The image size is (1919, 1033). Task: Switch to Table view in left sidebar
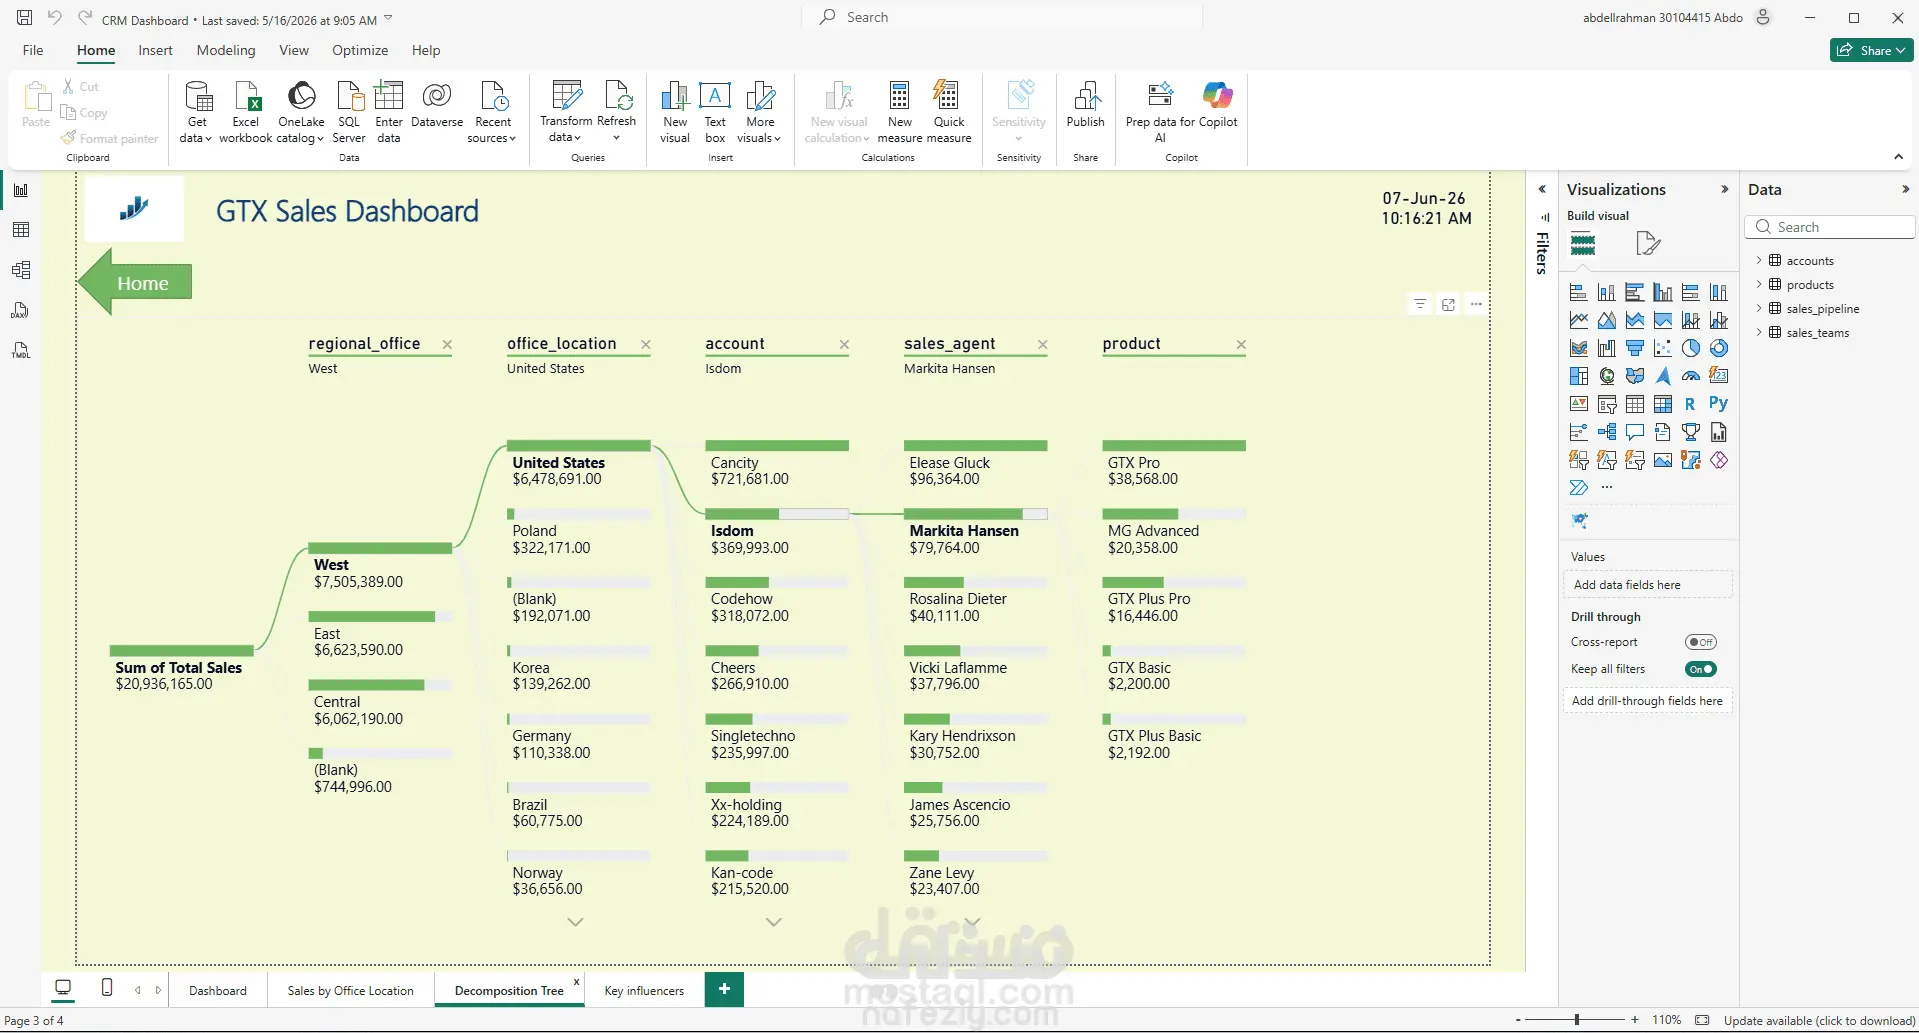click(21, 230)
